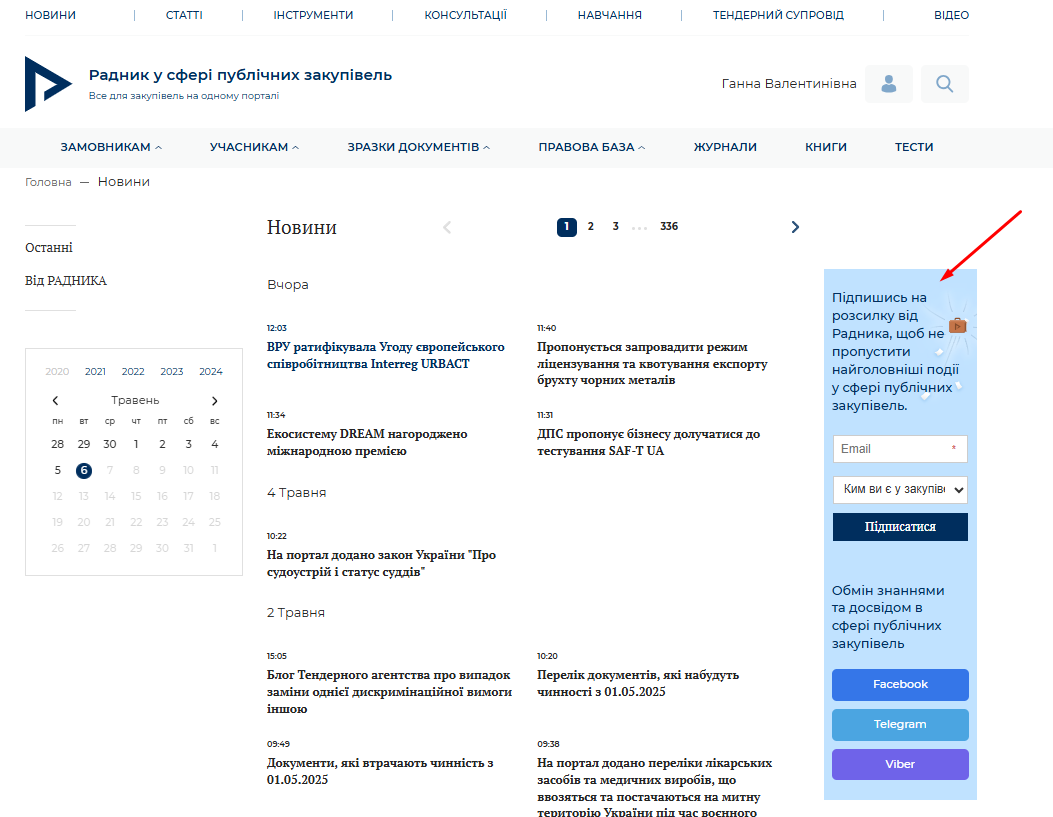
Task: Show previous month in calendar
Action: (55, 401)
